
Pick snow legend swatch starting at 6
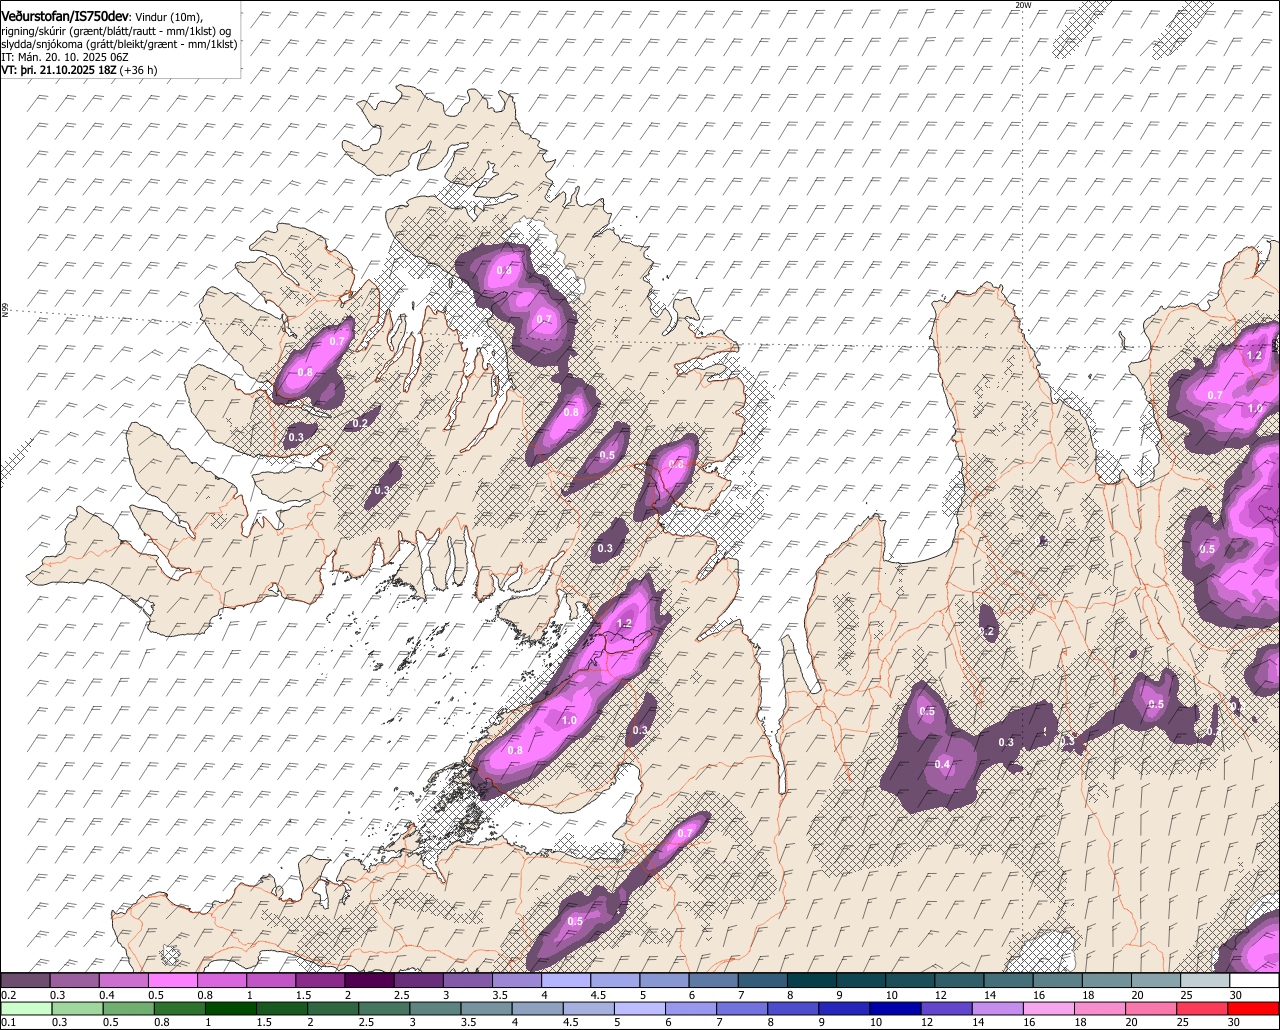click(x=713, y=981)
